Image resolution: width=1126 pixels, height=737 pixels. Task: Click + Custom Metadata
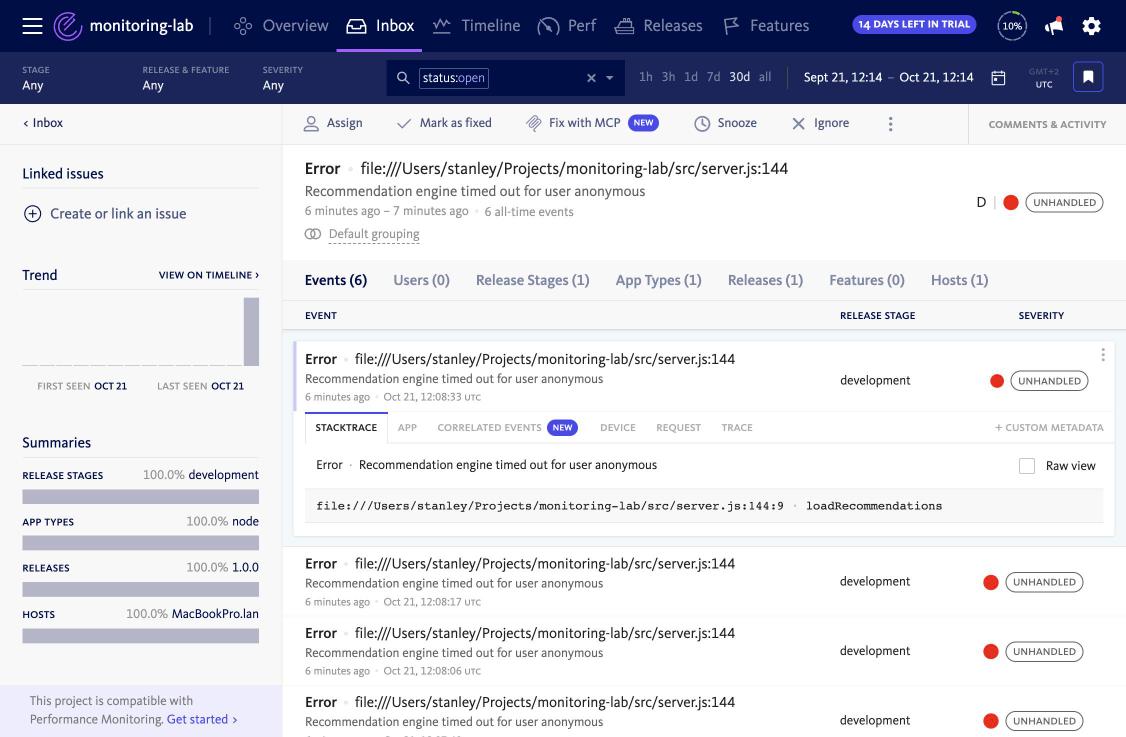[1049, 427]
